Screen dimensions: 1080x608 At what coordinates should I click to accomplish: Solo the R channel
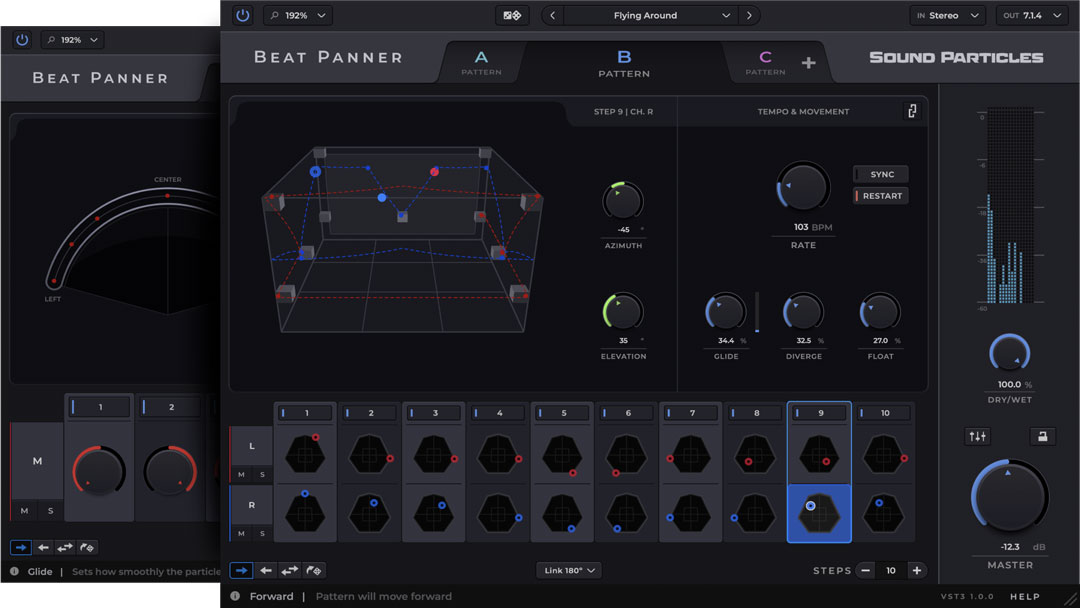(x=262, y=534)
